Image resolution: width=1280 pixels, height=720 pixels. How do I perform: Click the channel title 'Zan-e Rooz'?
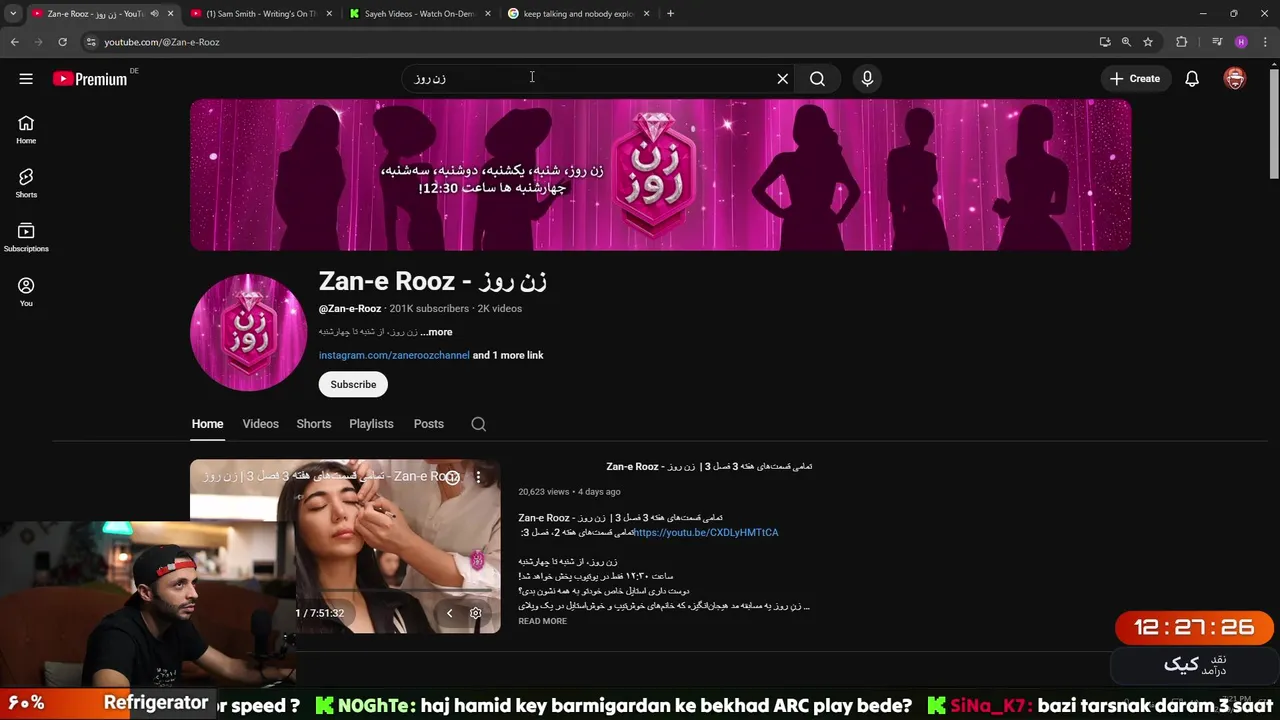tap(433, 281)
